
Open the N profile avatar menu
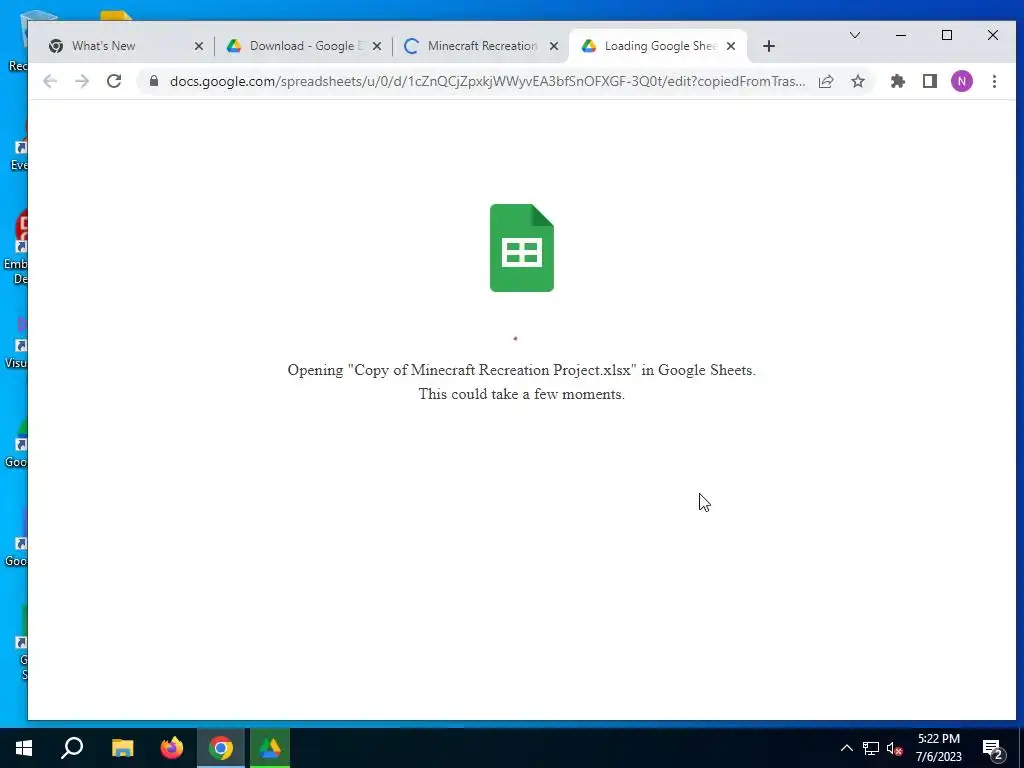click(962, 81)
